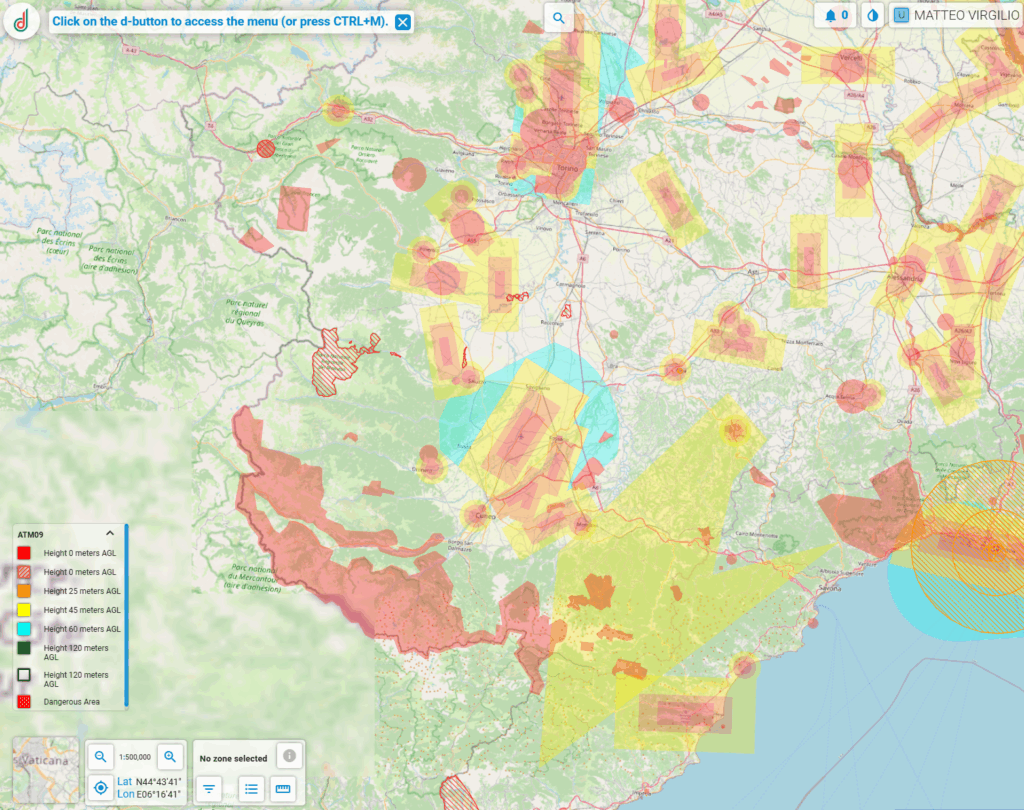
Task: Open the map search tool
Action: click(558, 18)
